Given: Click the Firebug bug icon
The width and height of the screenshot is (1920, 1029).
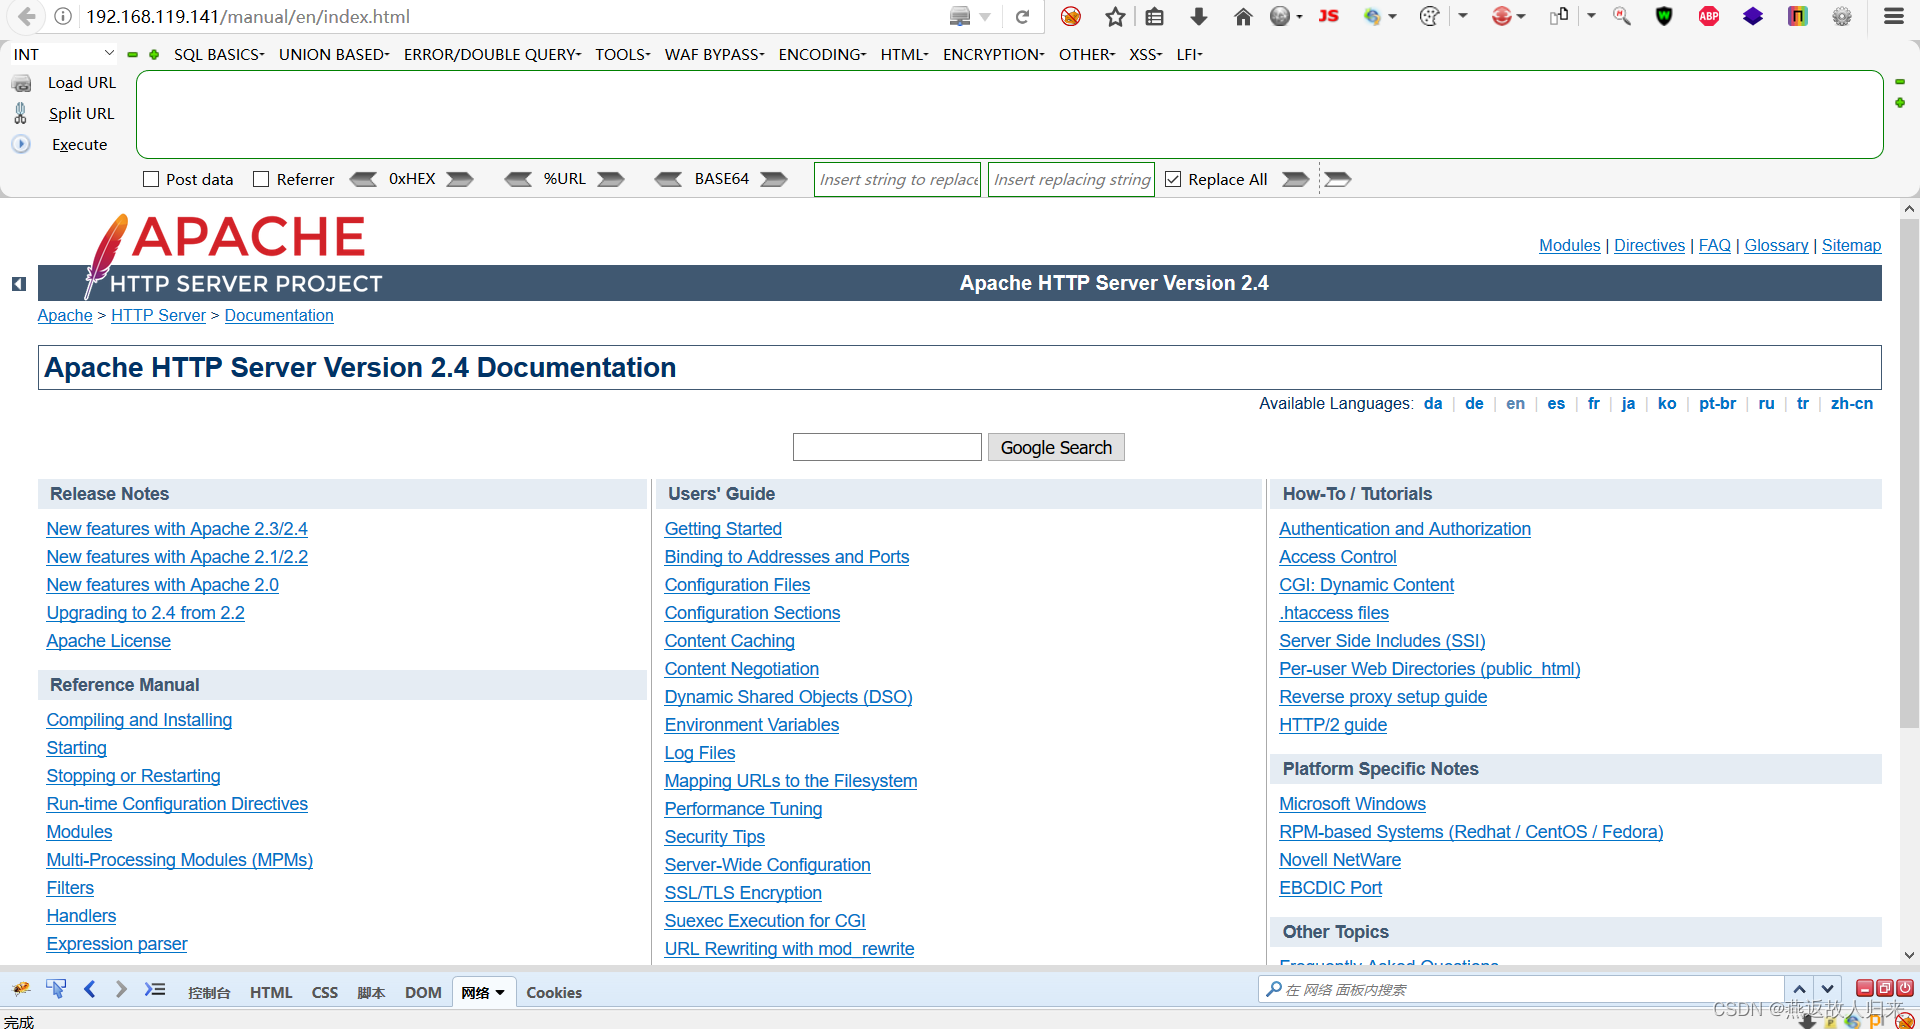Looking at the screenshot, I should [x=21, y=989].
